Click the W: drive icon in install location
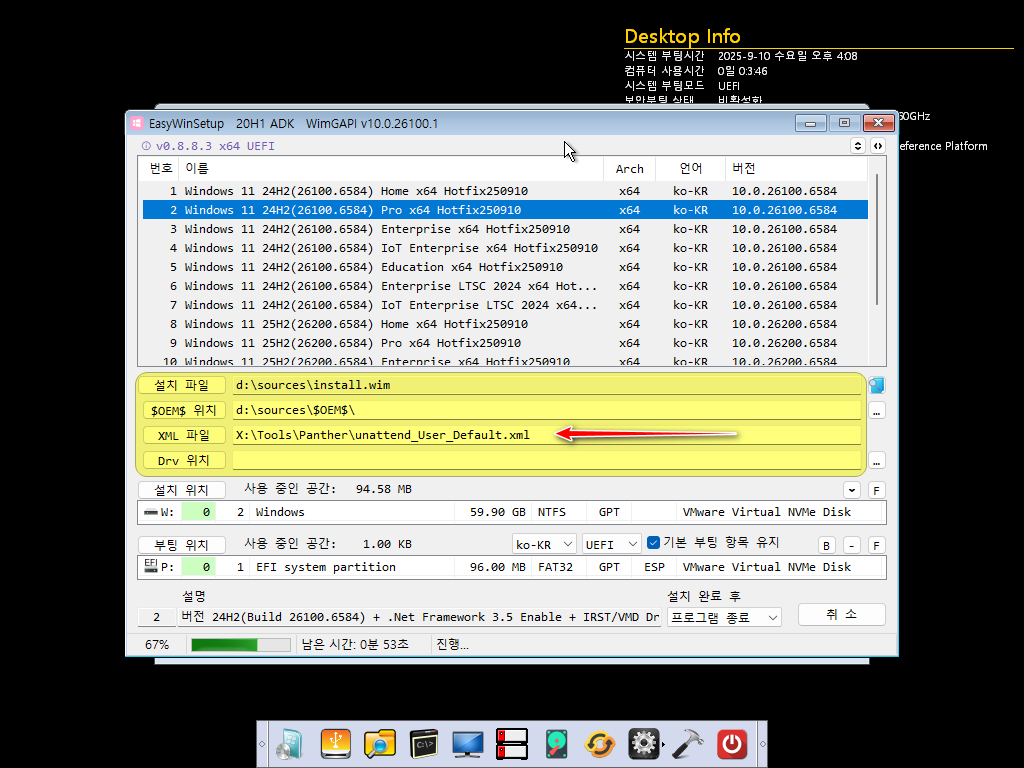 (151, 512)
